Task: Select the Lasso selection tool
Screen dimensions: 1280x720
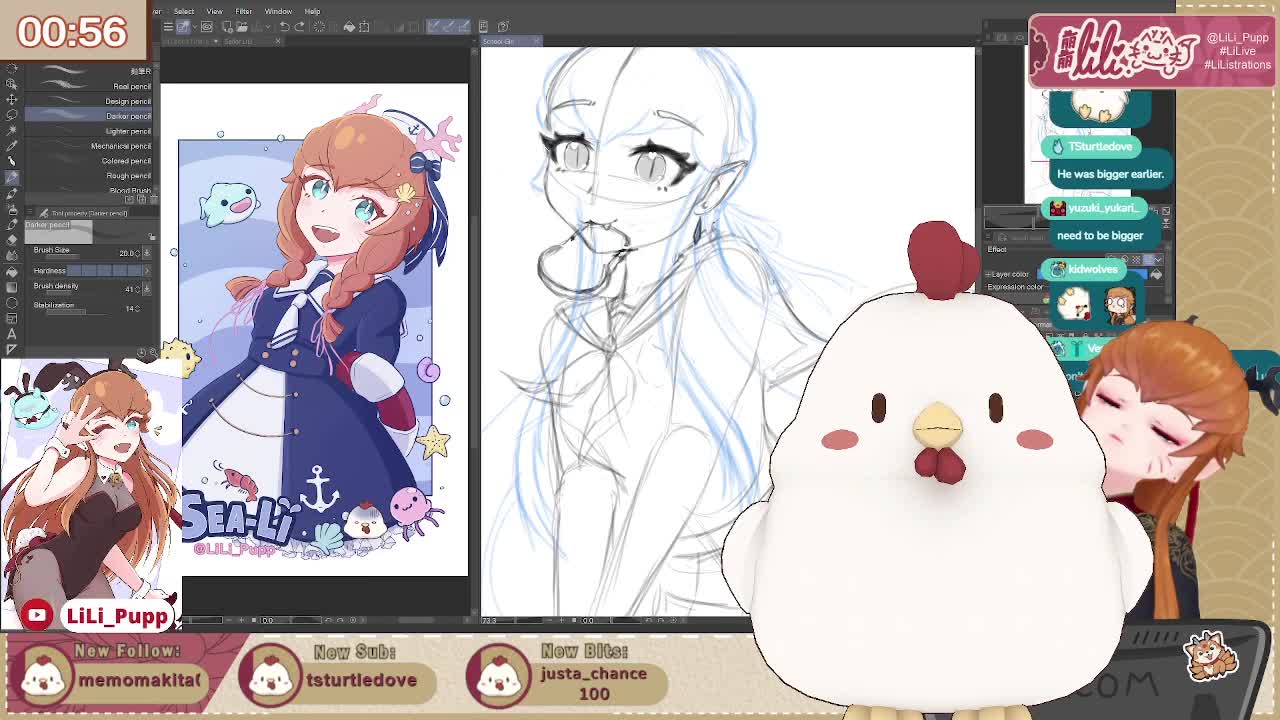Action: [x=12, y=114]
